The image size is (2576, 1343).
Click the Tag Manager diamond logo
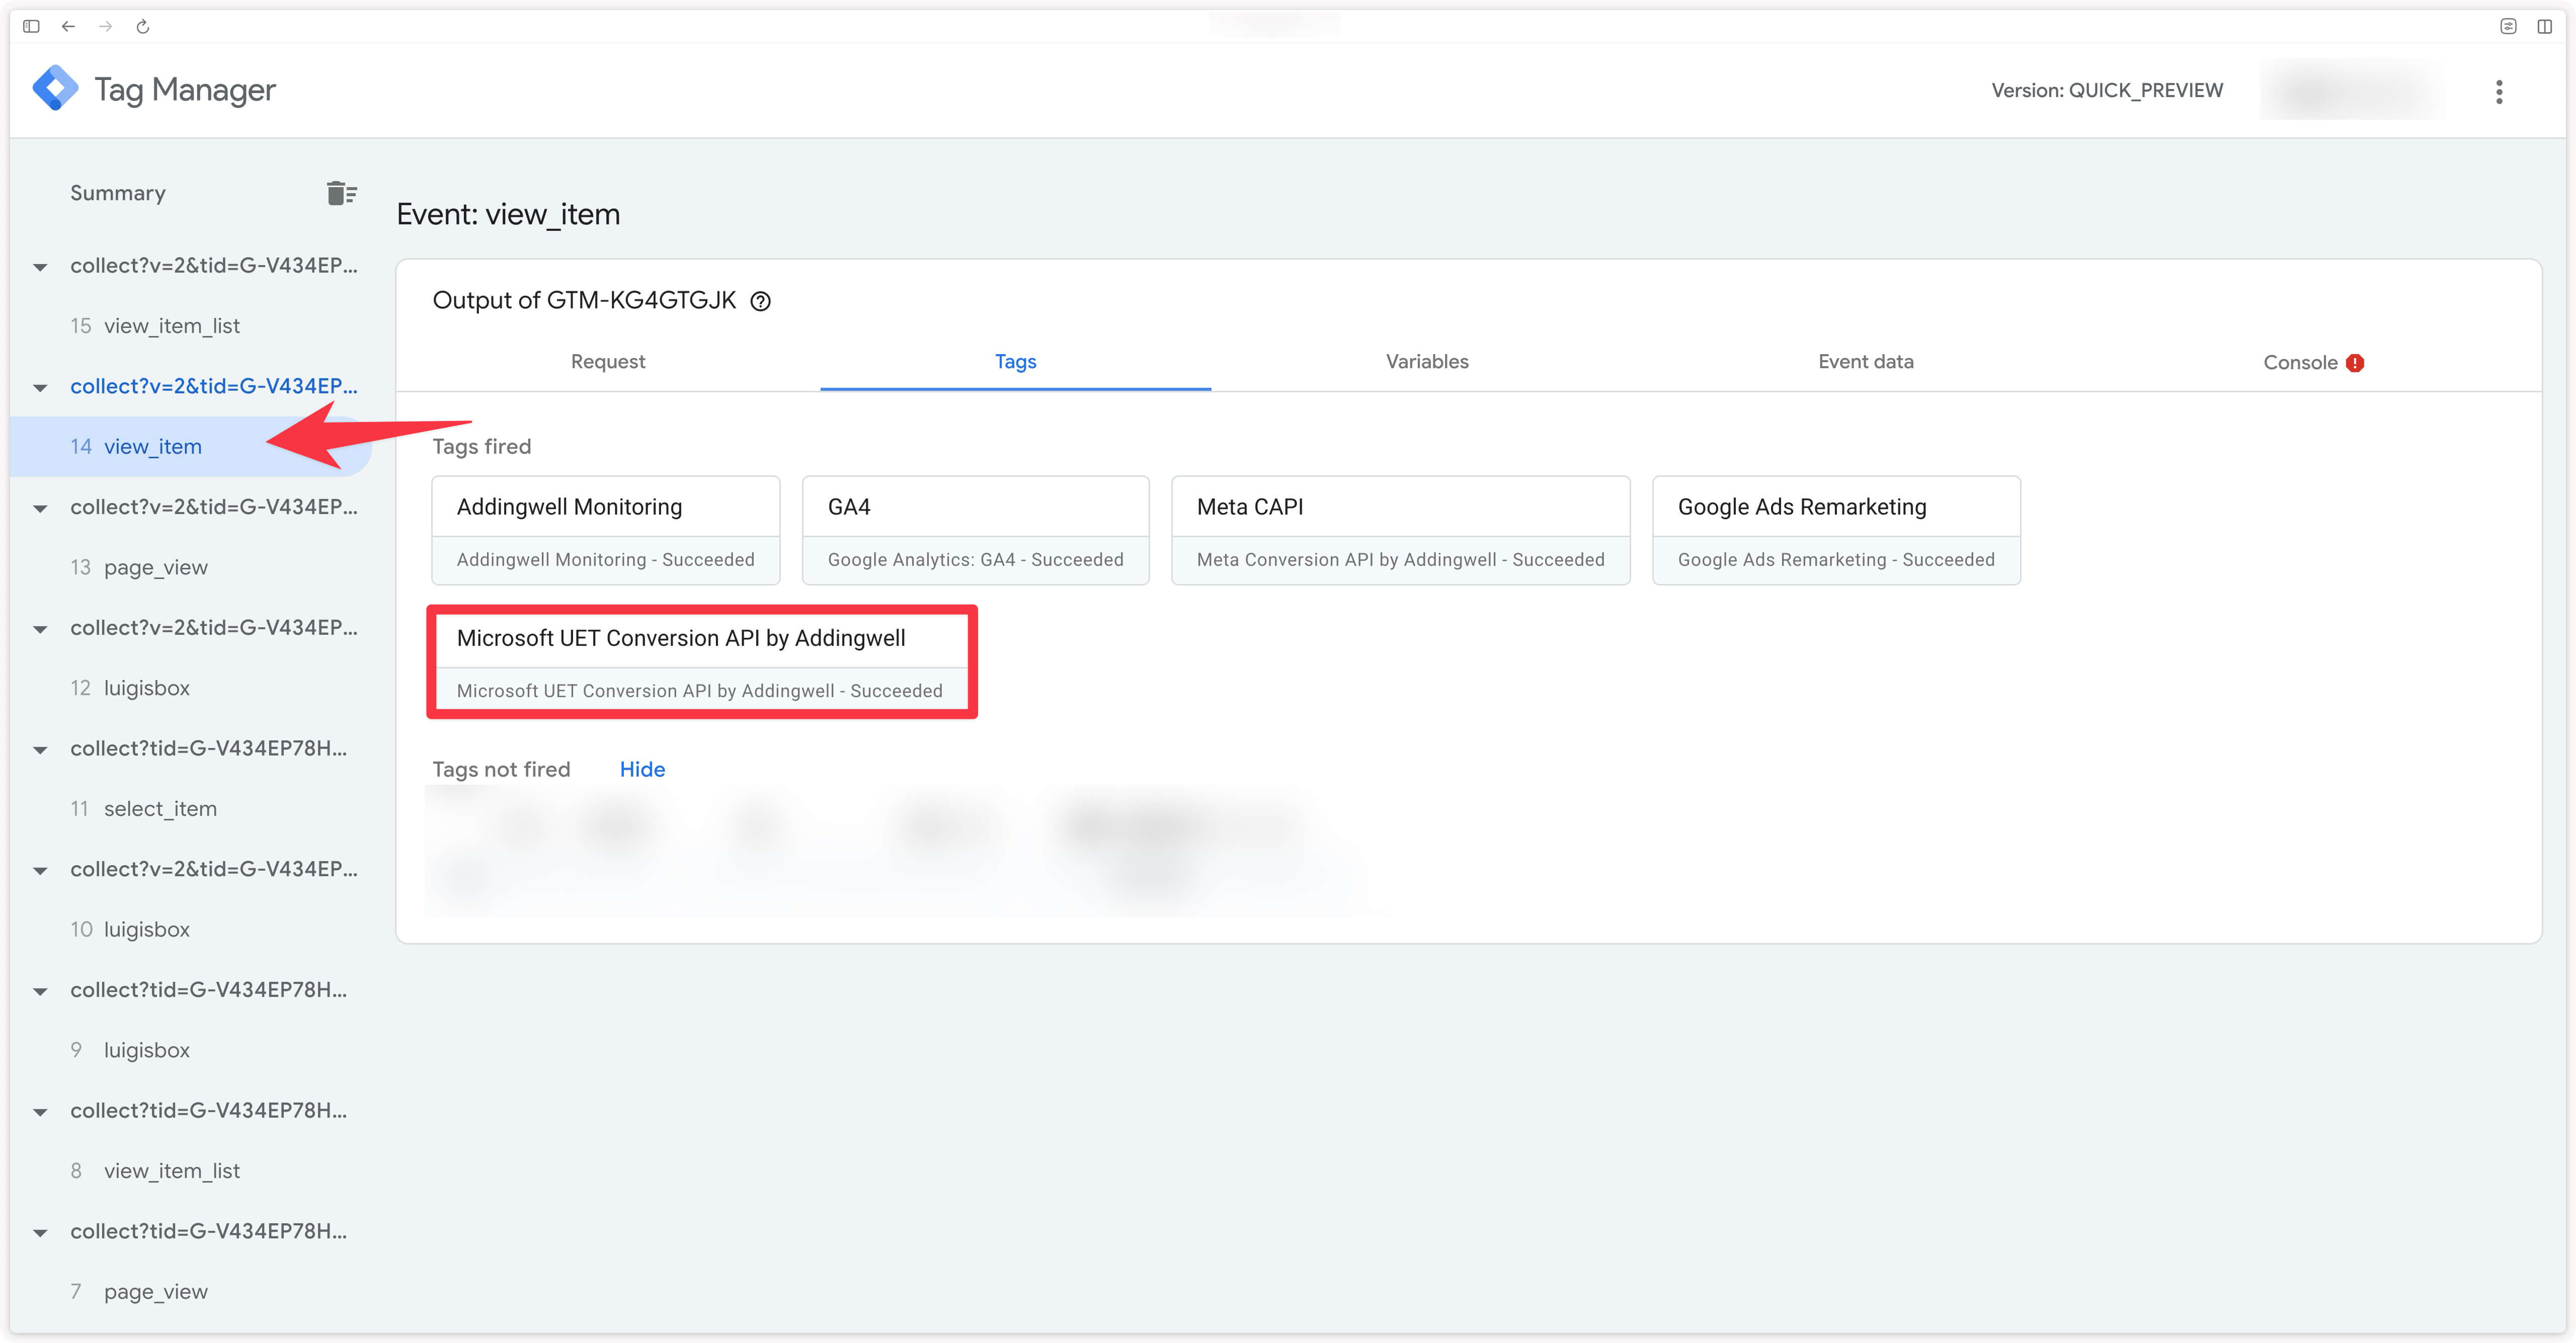[x=55, y=88]
